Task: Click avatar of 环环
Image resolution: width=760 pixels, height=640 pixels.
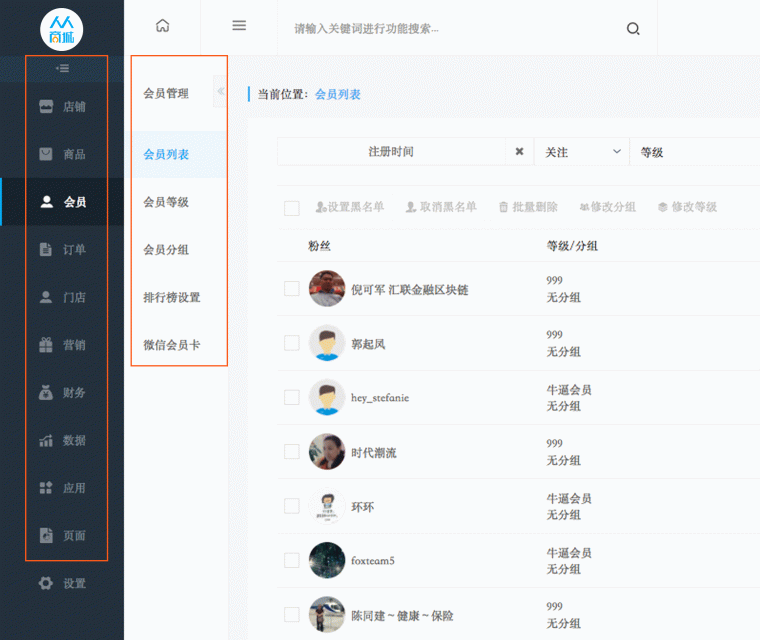Action: click(x=327, y=506)
